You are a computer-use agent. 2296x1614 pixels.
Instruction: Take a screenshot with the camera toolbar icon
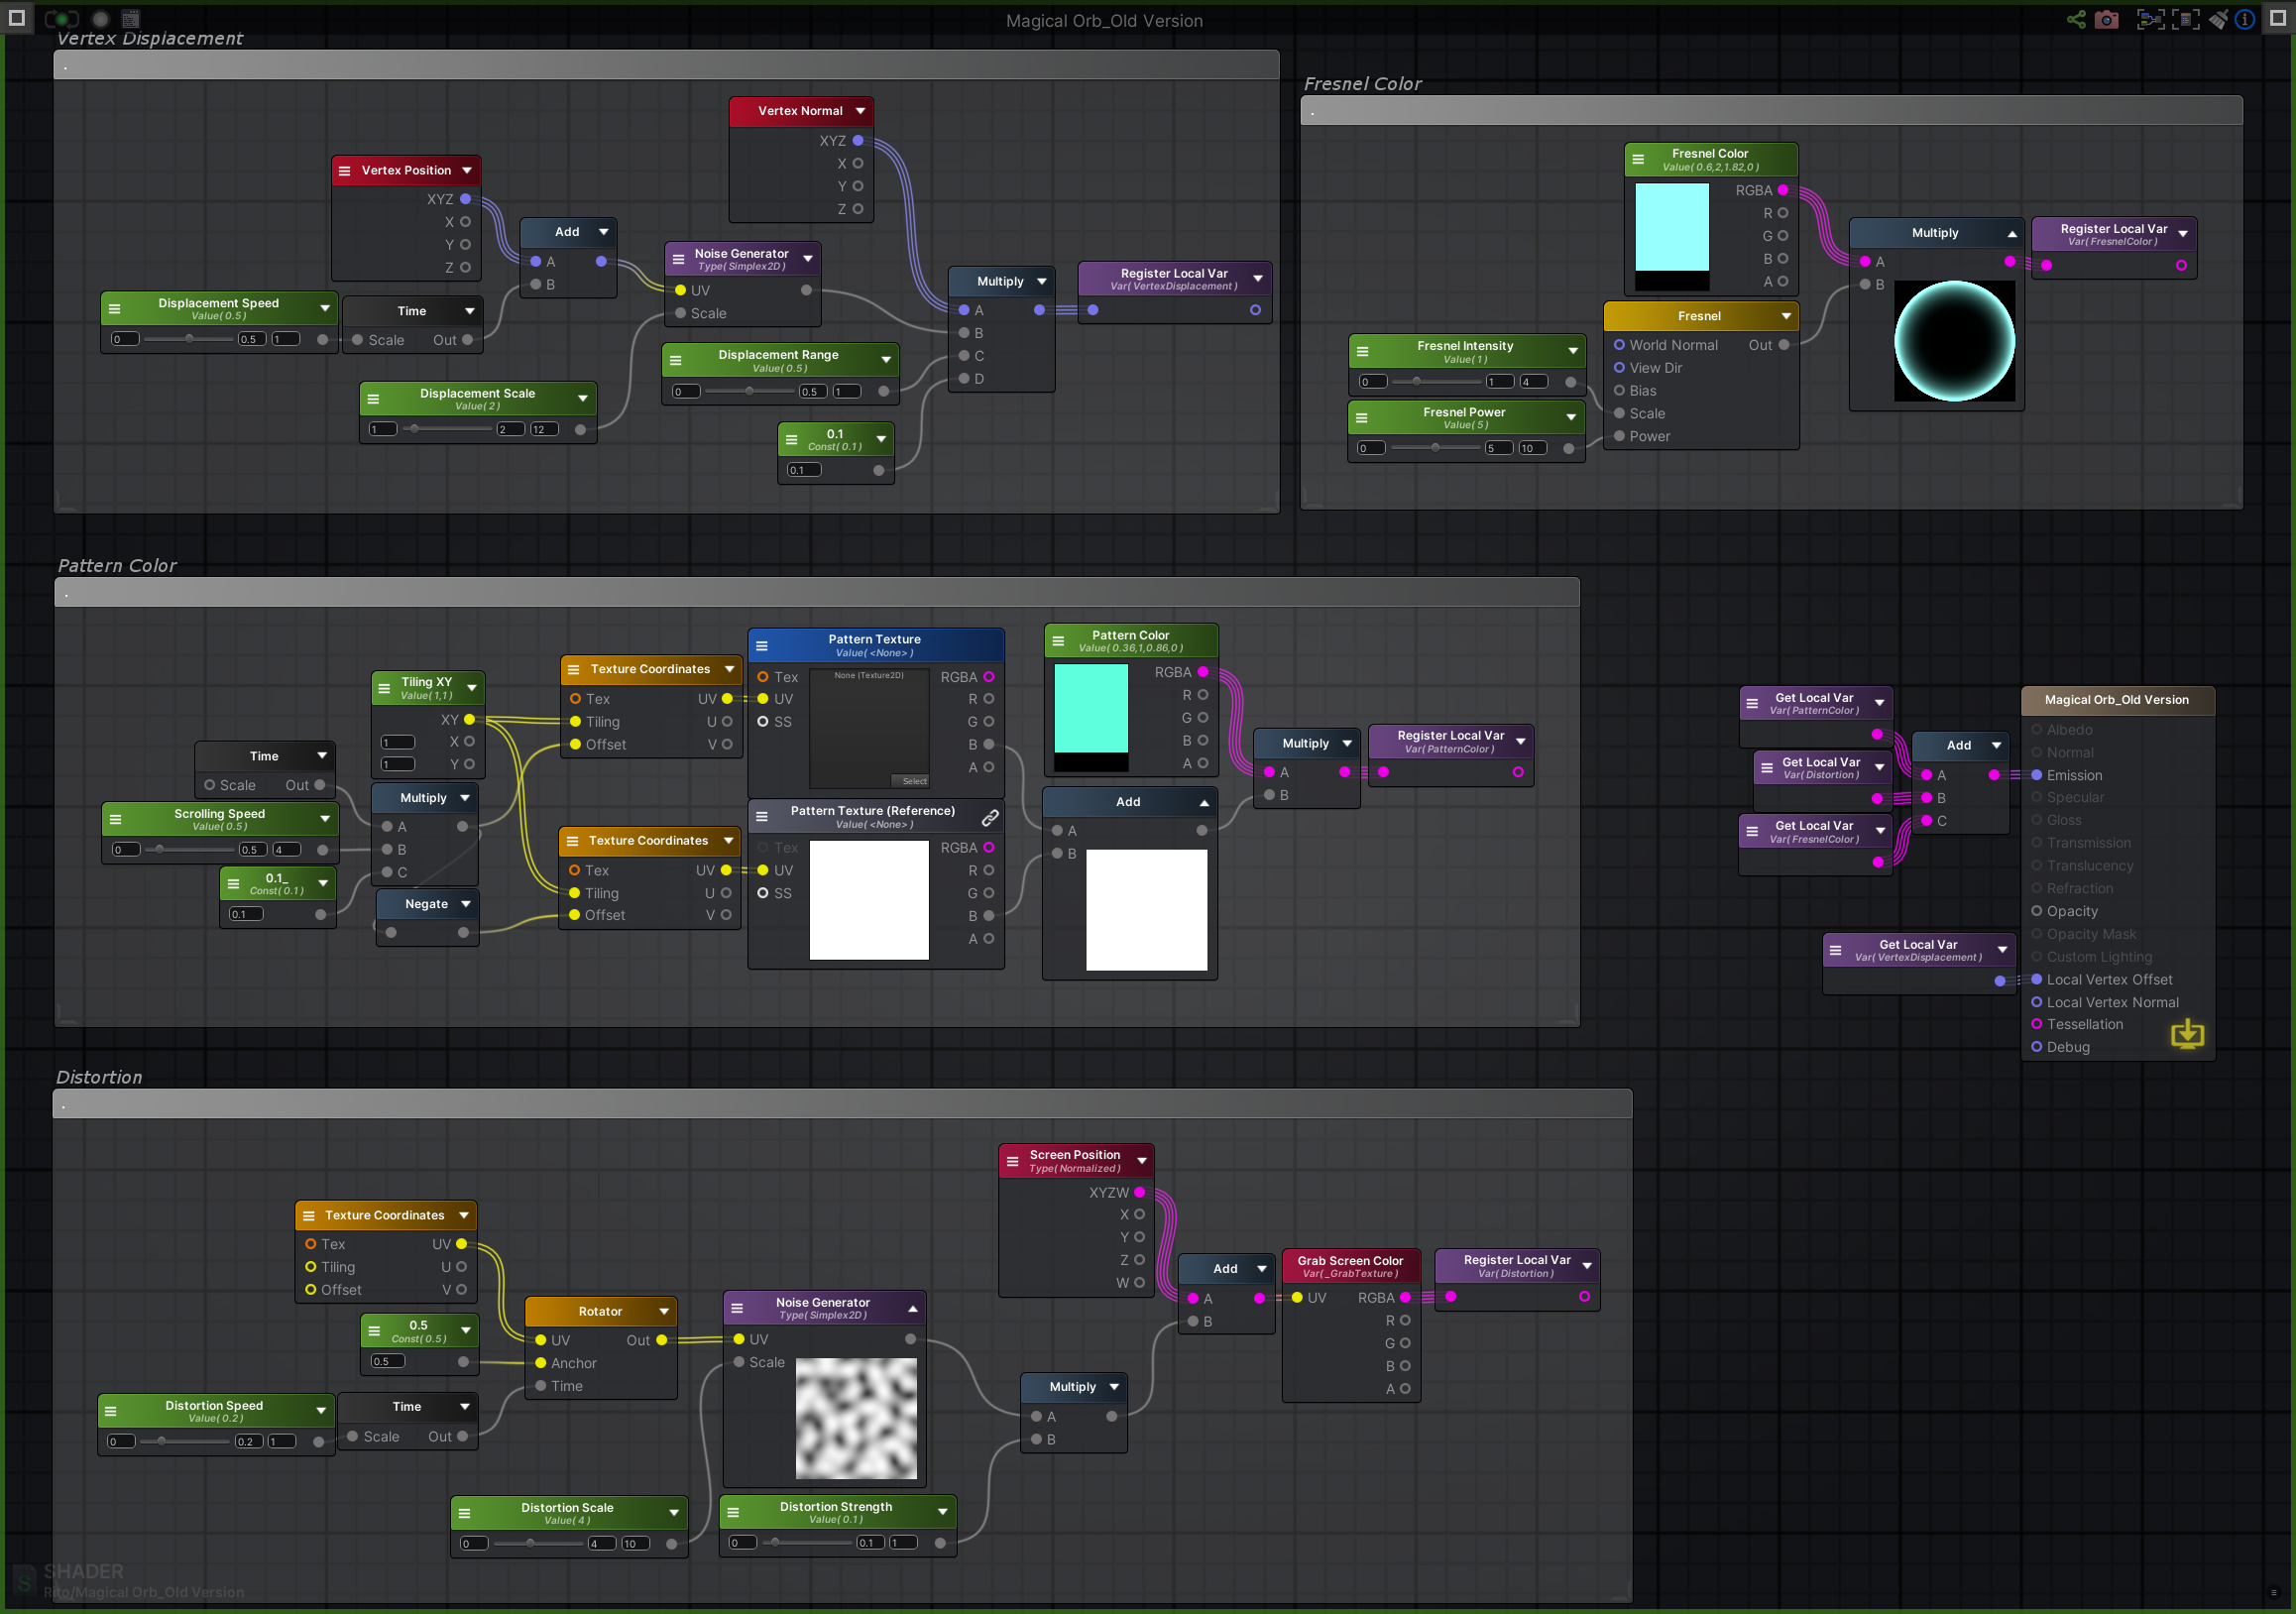2107,19
